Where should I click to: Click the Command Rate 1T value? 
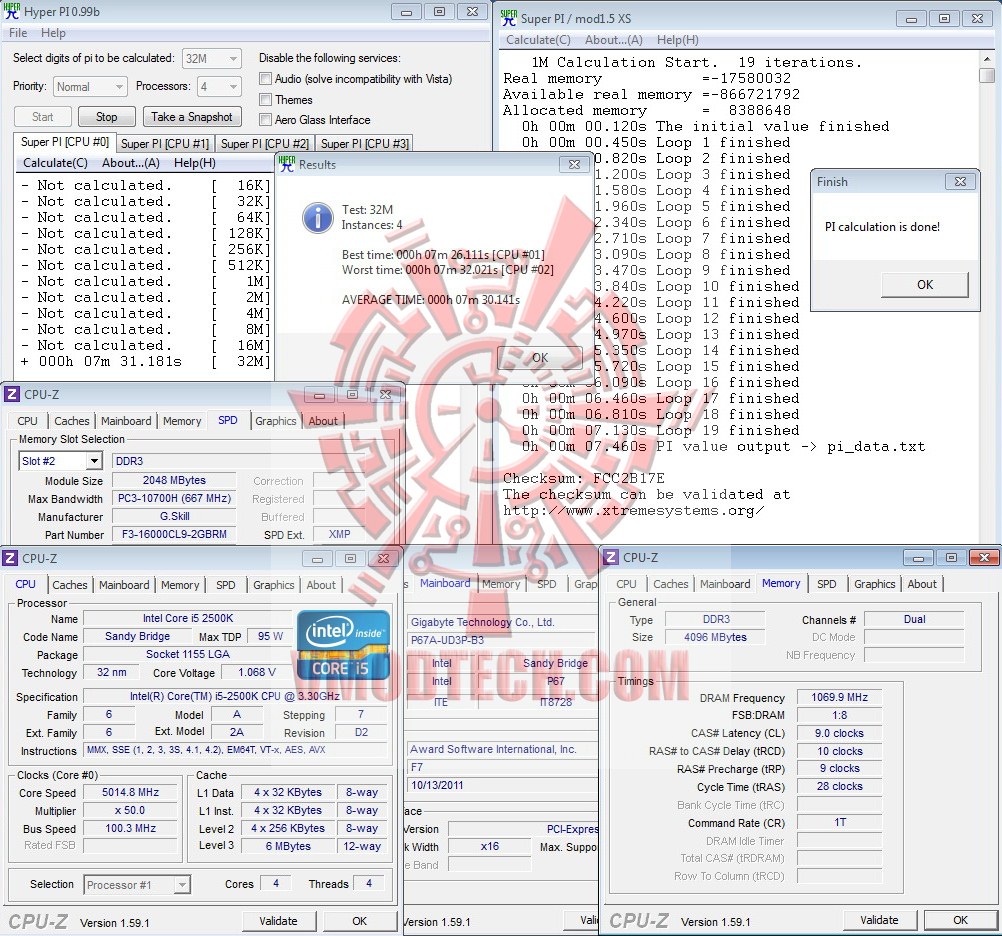click(x=839, y=822)
